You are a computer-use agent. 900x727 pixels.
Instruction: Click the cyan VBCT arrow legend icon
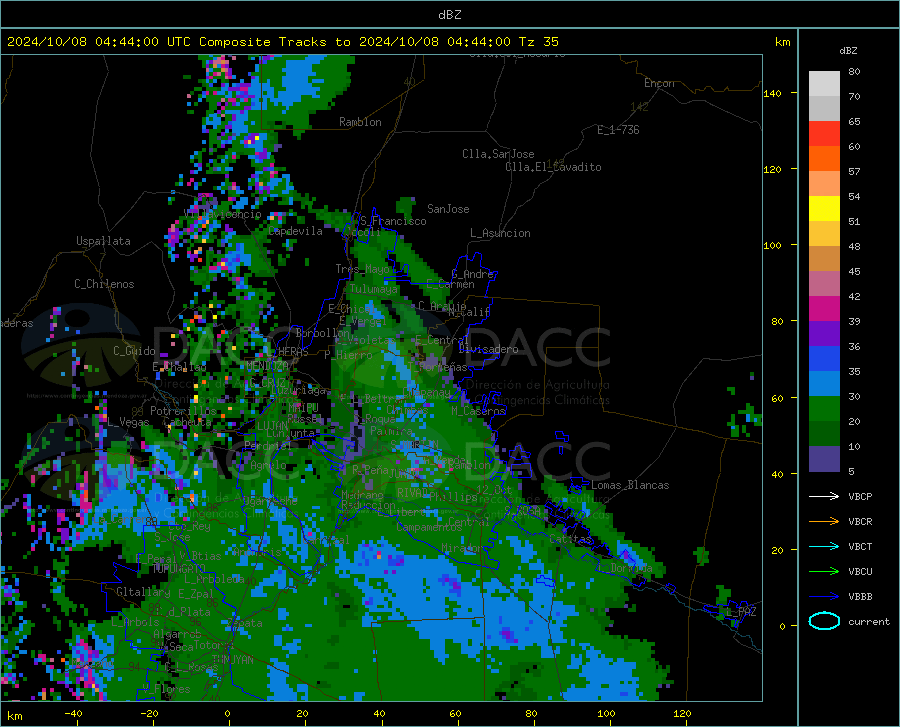(x=824, y=546)
